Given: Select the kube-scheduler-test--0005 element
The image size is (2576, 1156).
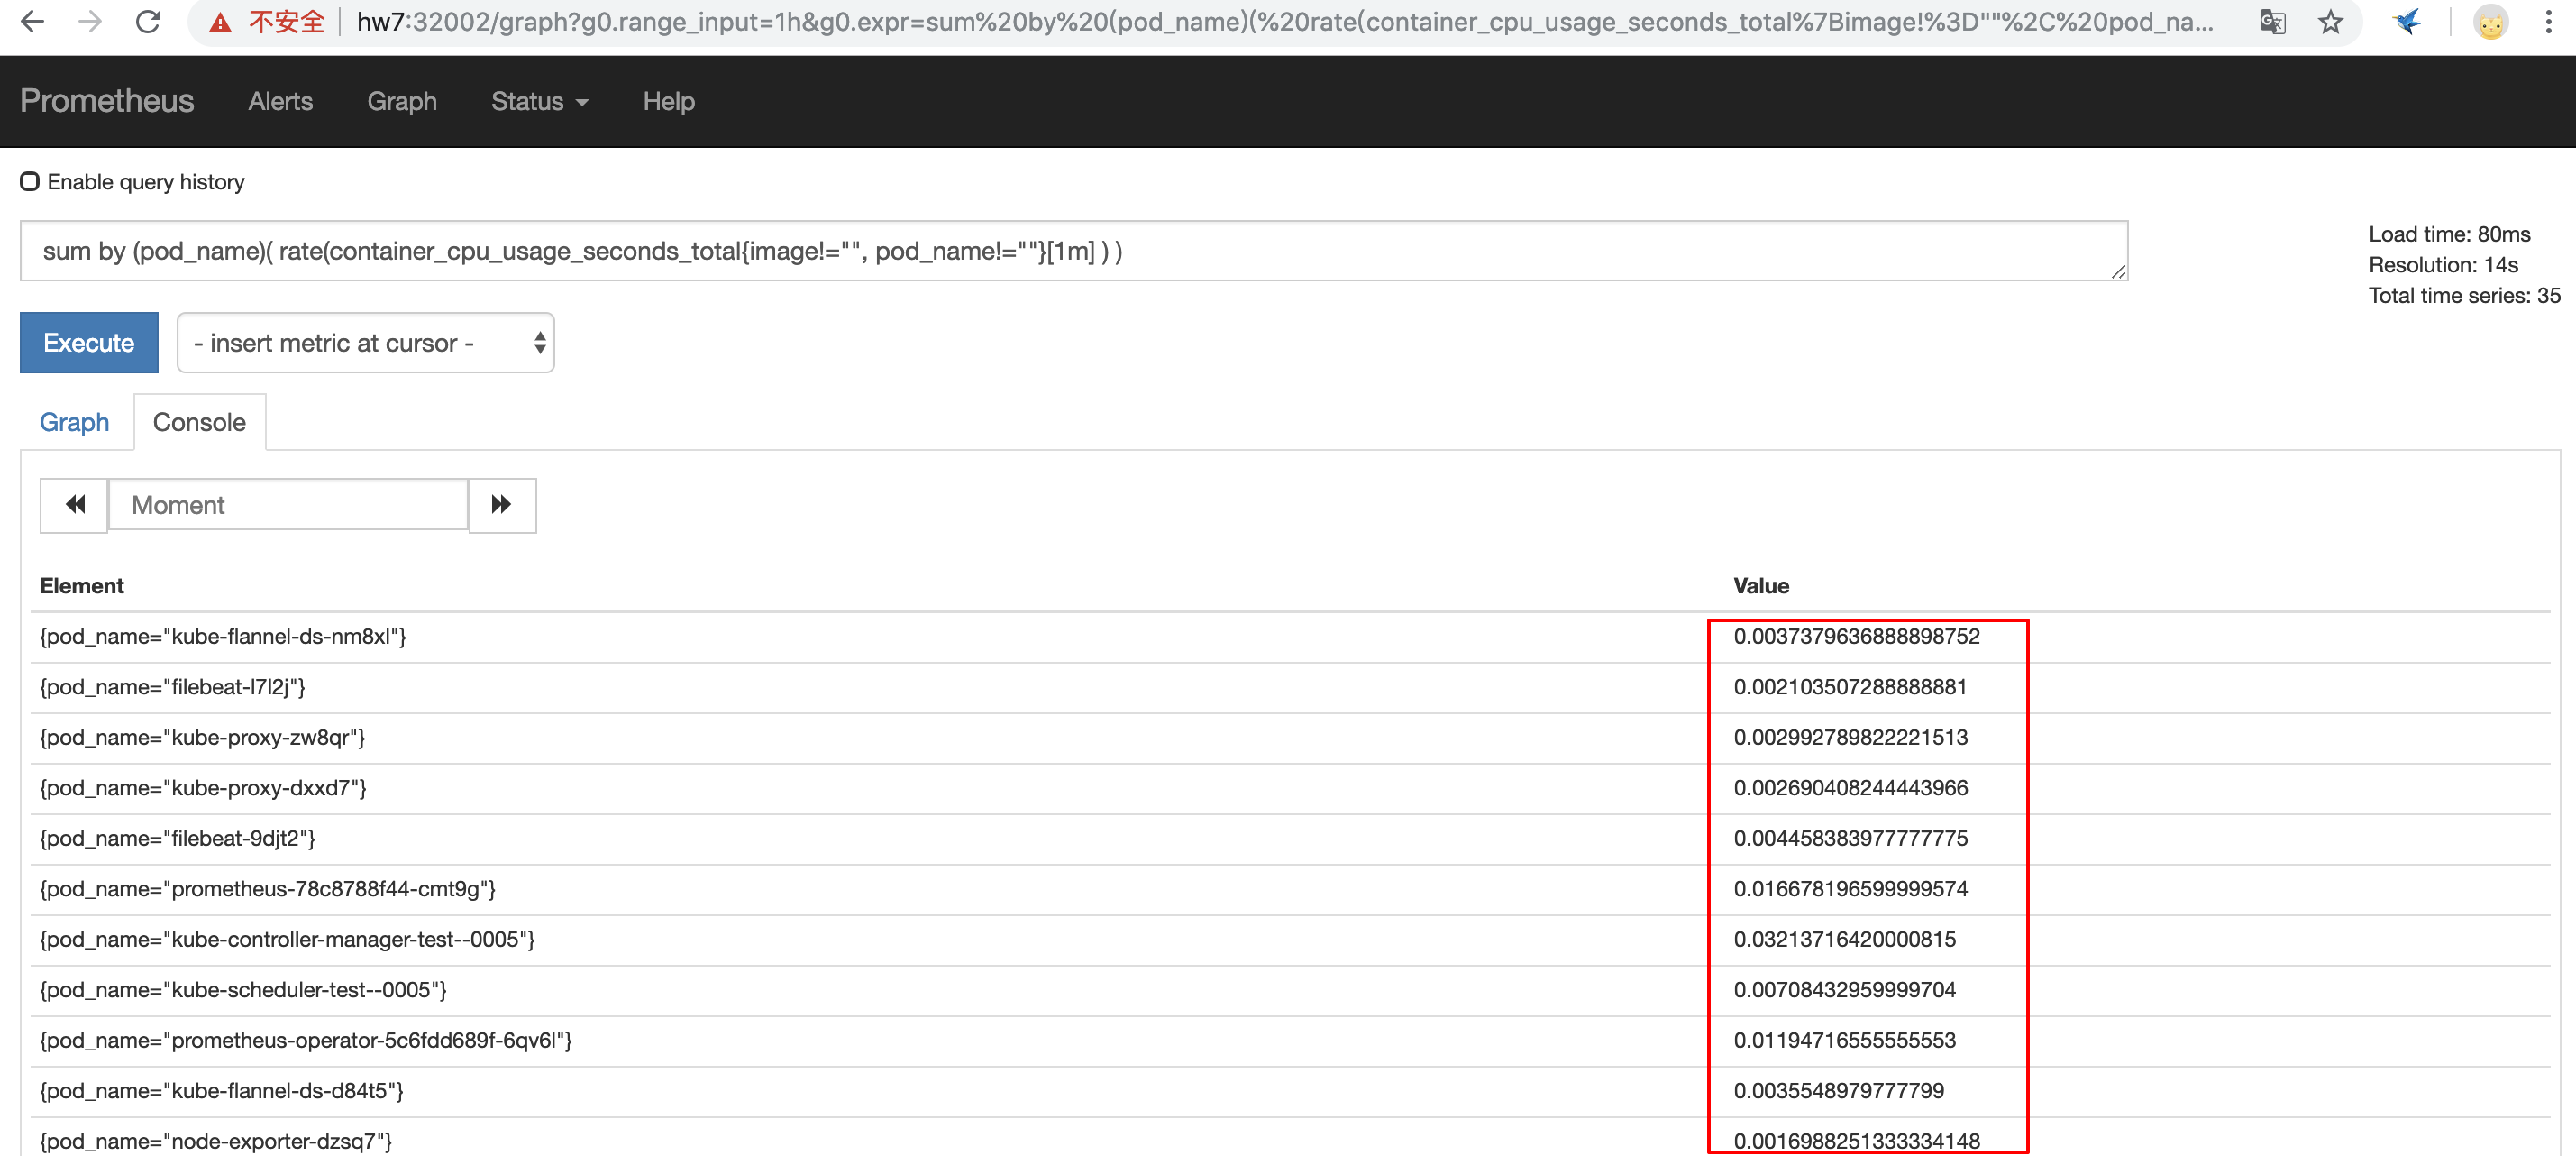Looking at the screenshot, I should coord(243,990).
